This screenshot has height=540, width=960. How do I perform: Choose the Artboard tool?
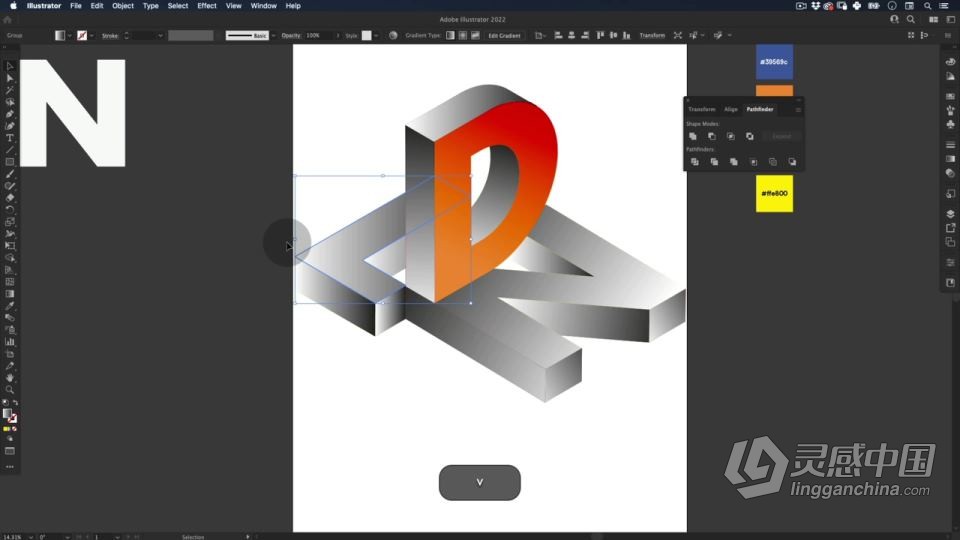tap(10, 354)
